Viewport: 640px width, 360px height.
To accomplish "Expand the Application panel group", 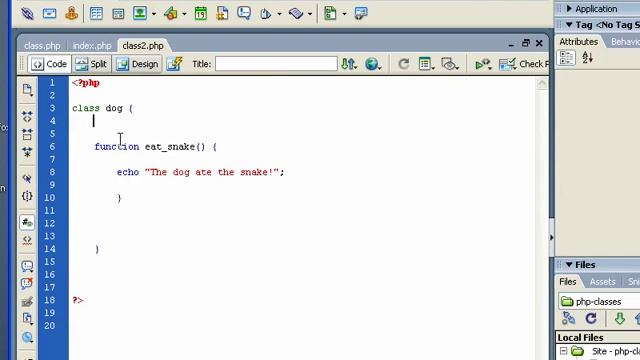I will click(569, 9).
